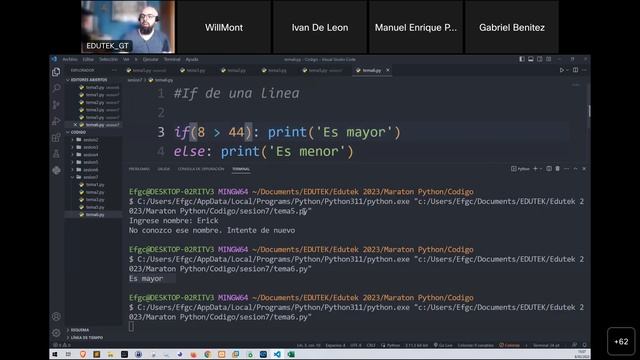Open the Search view in the activity bar
640x360 pixels.
tap(56, 88)
